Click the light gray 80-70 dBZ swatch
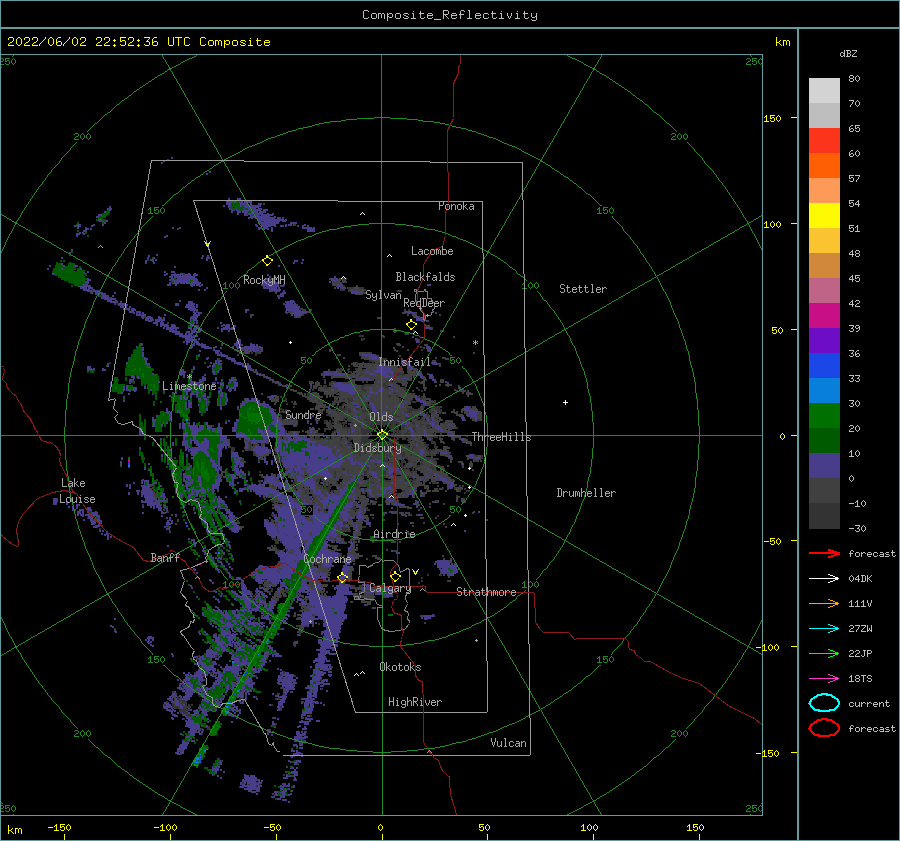Screen dimensions: 900x841 pyautogui.click(x=824, y=91)
